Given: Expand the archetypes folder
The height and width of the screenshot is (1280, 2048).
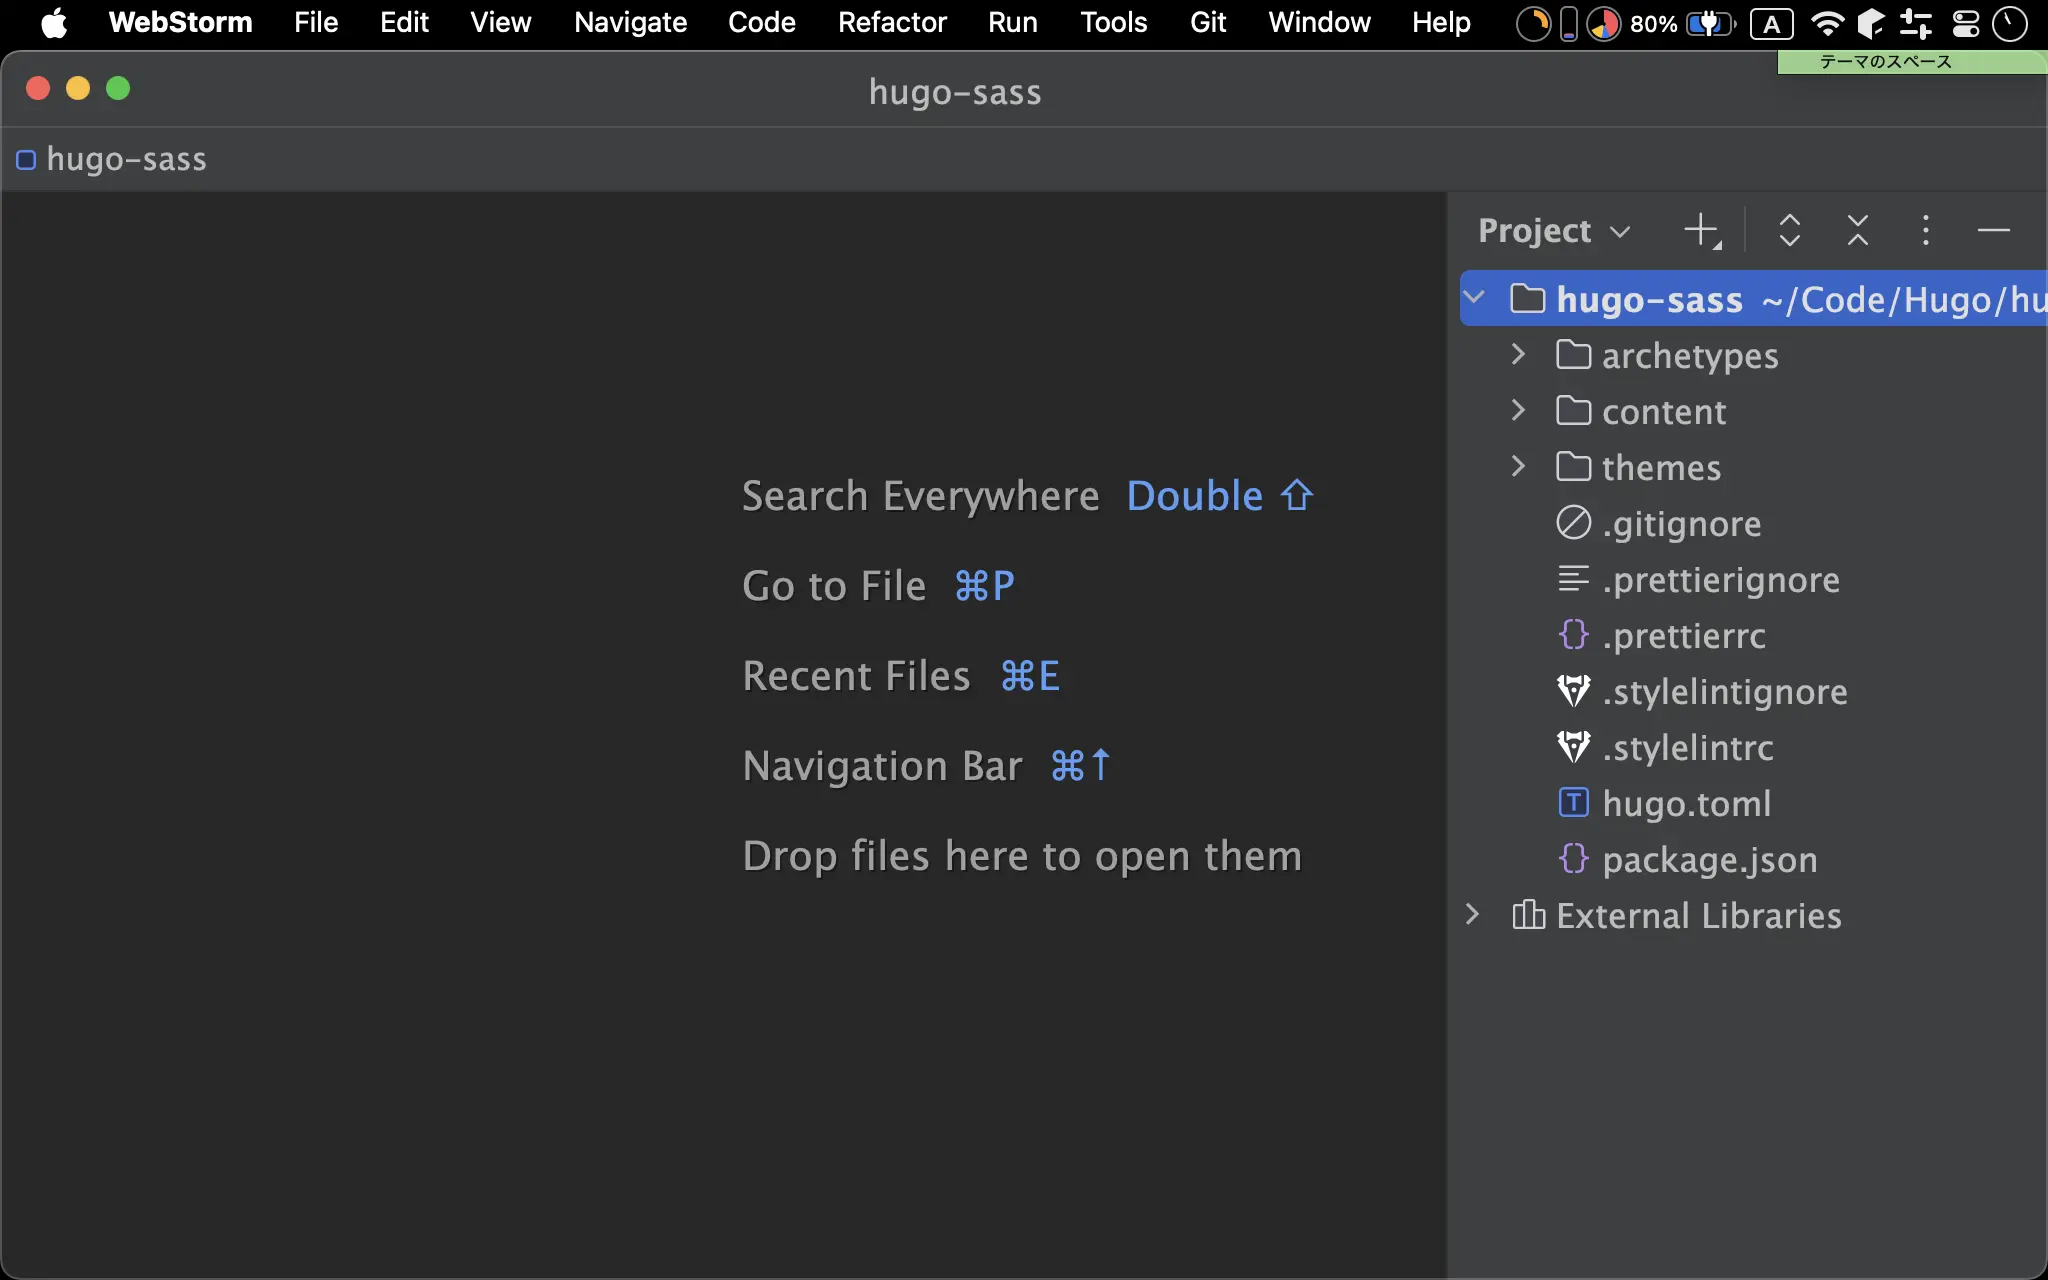Looking at the screenshot, I should [x=1518, y=355].
